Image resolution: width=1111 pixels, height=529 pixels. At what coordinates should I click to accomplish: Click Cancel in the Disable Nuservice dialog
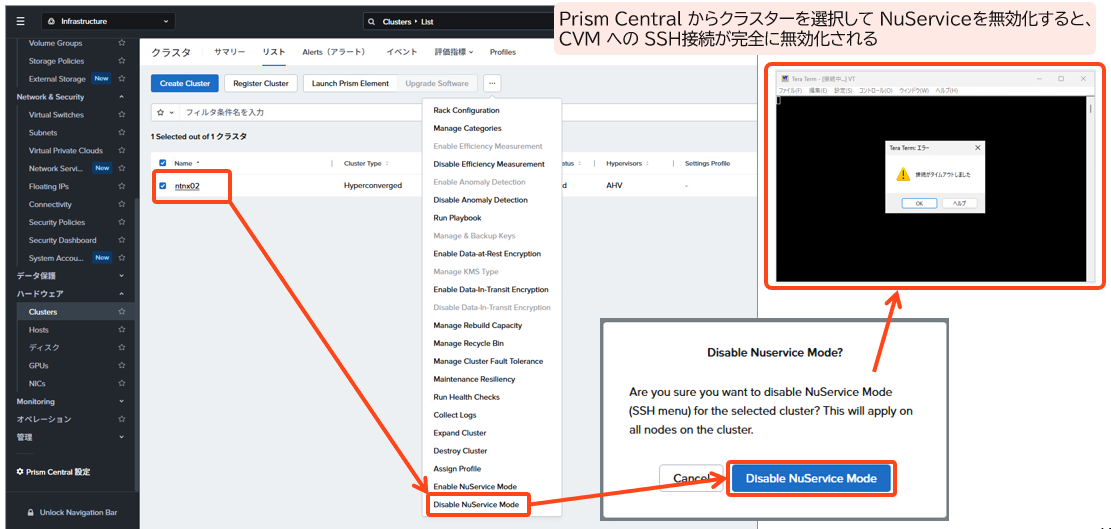(x=689, y=478)
